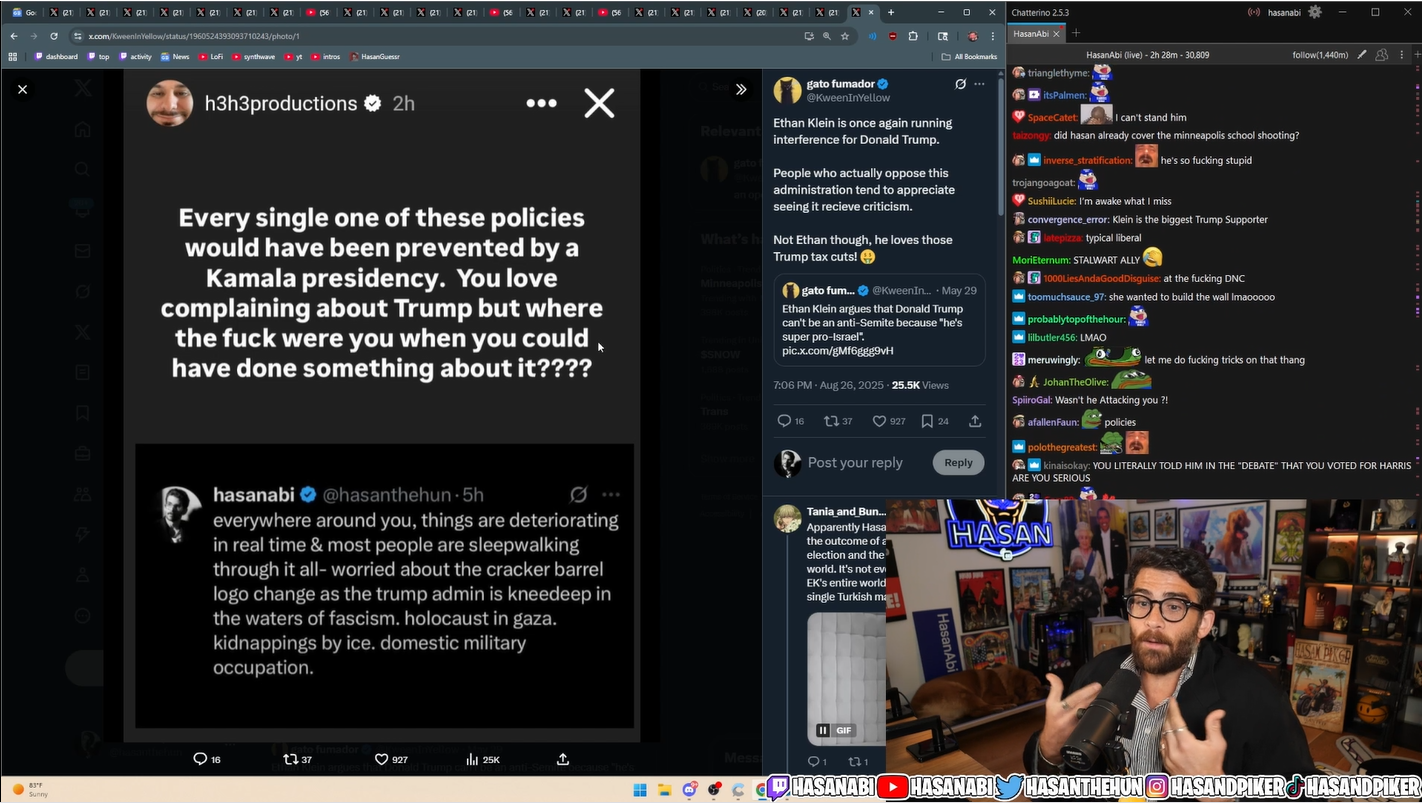Click the reply icon beneath the enlarged photo
Image resolution: width=1422 pixels, height=803 pixels.
pos(199,759)
